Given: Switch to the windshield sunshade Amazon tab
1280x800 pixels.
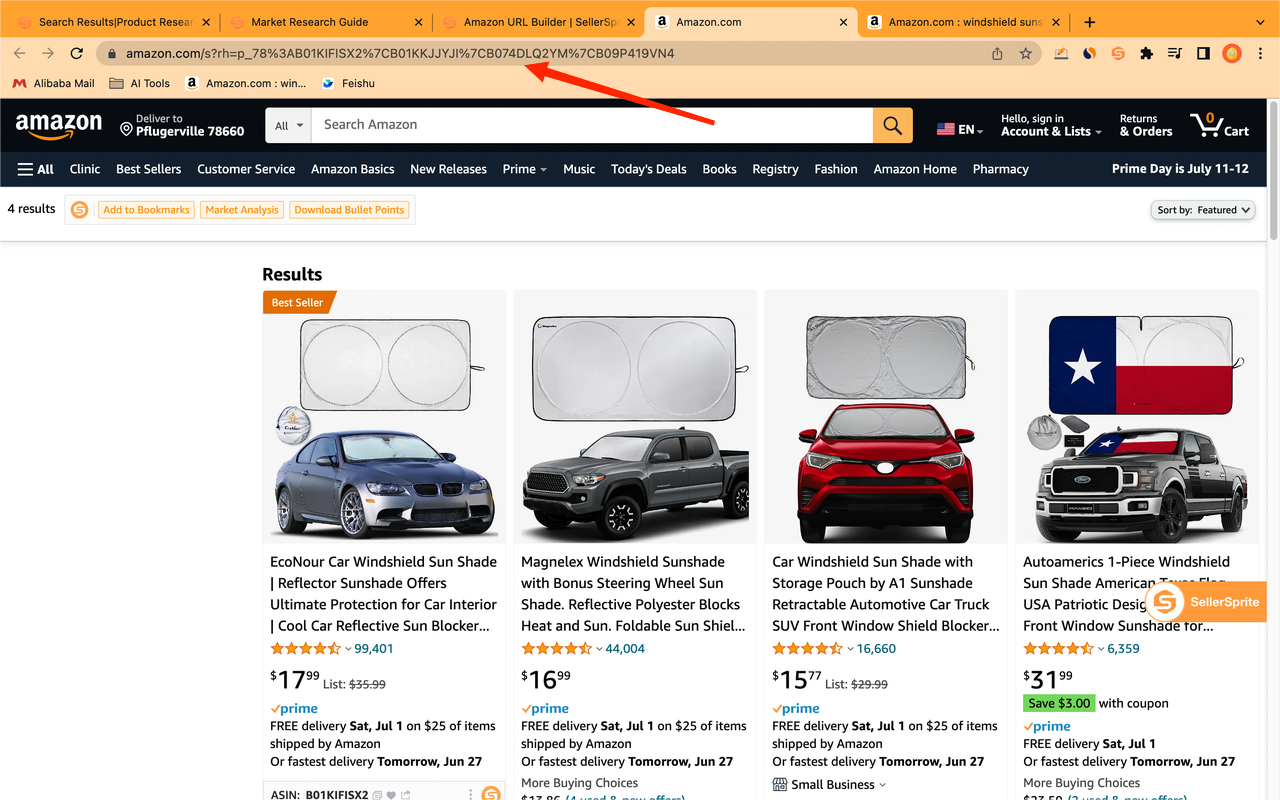Looking at the screenshot, I should point(964,22).
